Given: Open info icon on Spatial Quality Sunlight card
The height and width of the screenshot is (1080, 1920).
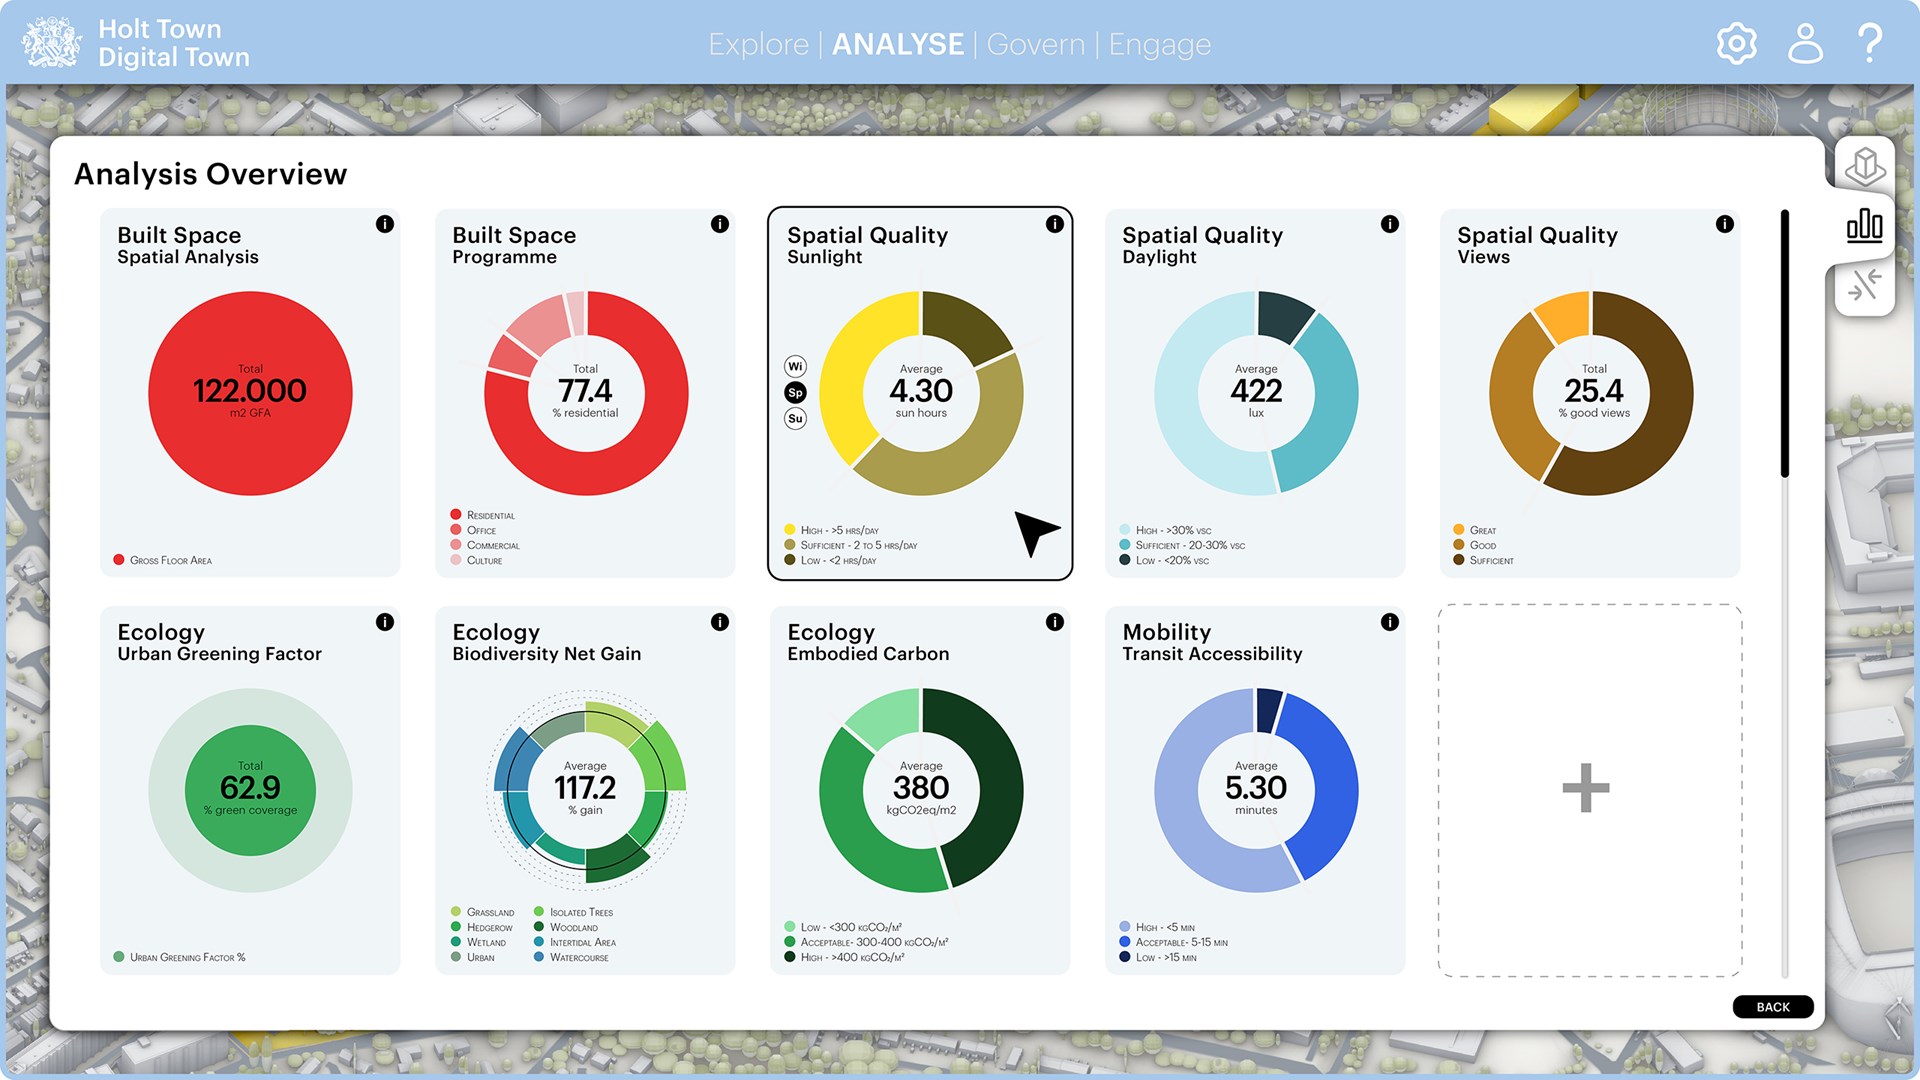Looking at the screenshot, I should click(x=1054, y=224).
